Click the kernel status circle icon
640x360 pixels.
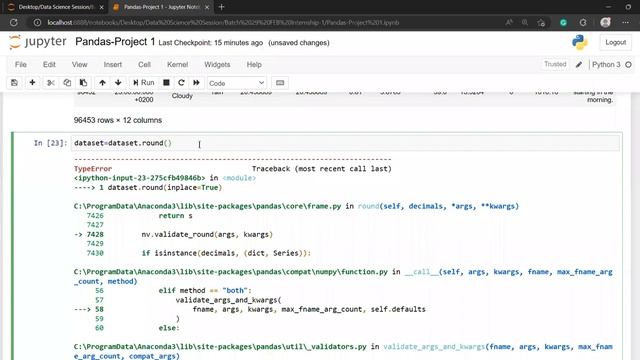click(629, 64)
